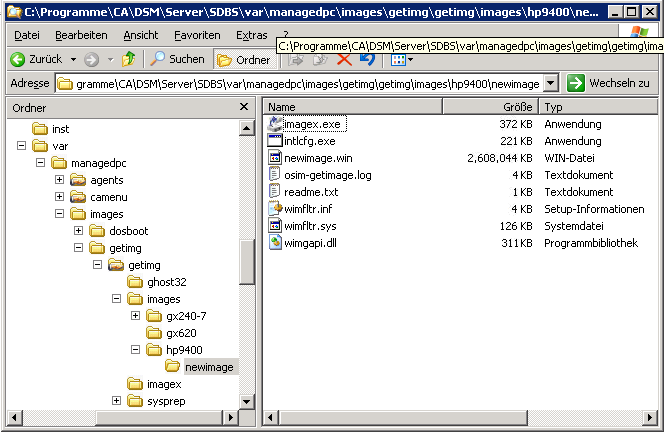Click the Wechseln zu go button
The height and width of the screenshot is (432, 664).
(x=608, y=83)
